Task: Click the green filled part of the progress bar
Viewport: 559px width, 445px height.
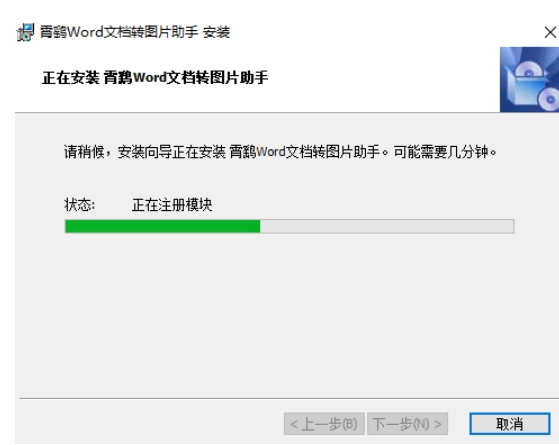Action: click(x=163, y=226)
